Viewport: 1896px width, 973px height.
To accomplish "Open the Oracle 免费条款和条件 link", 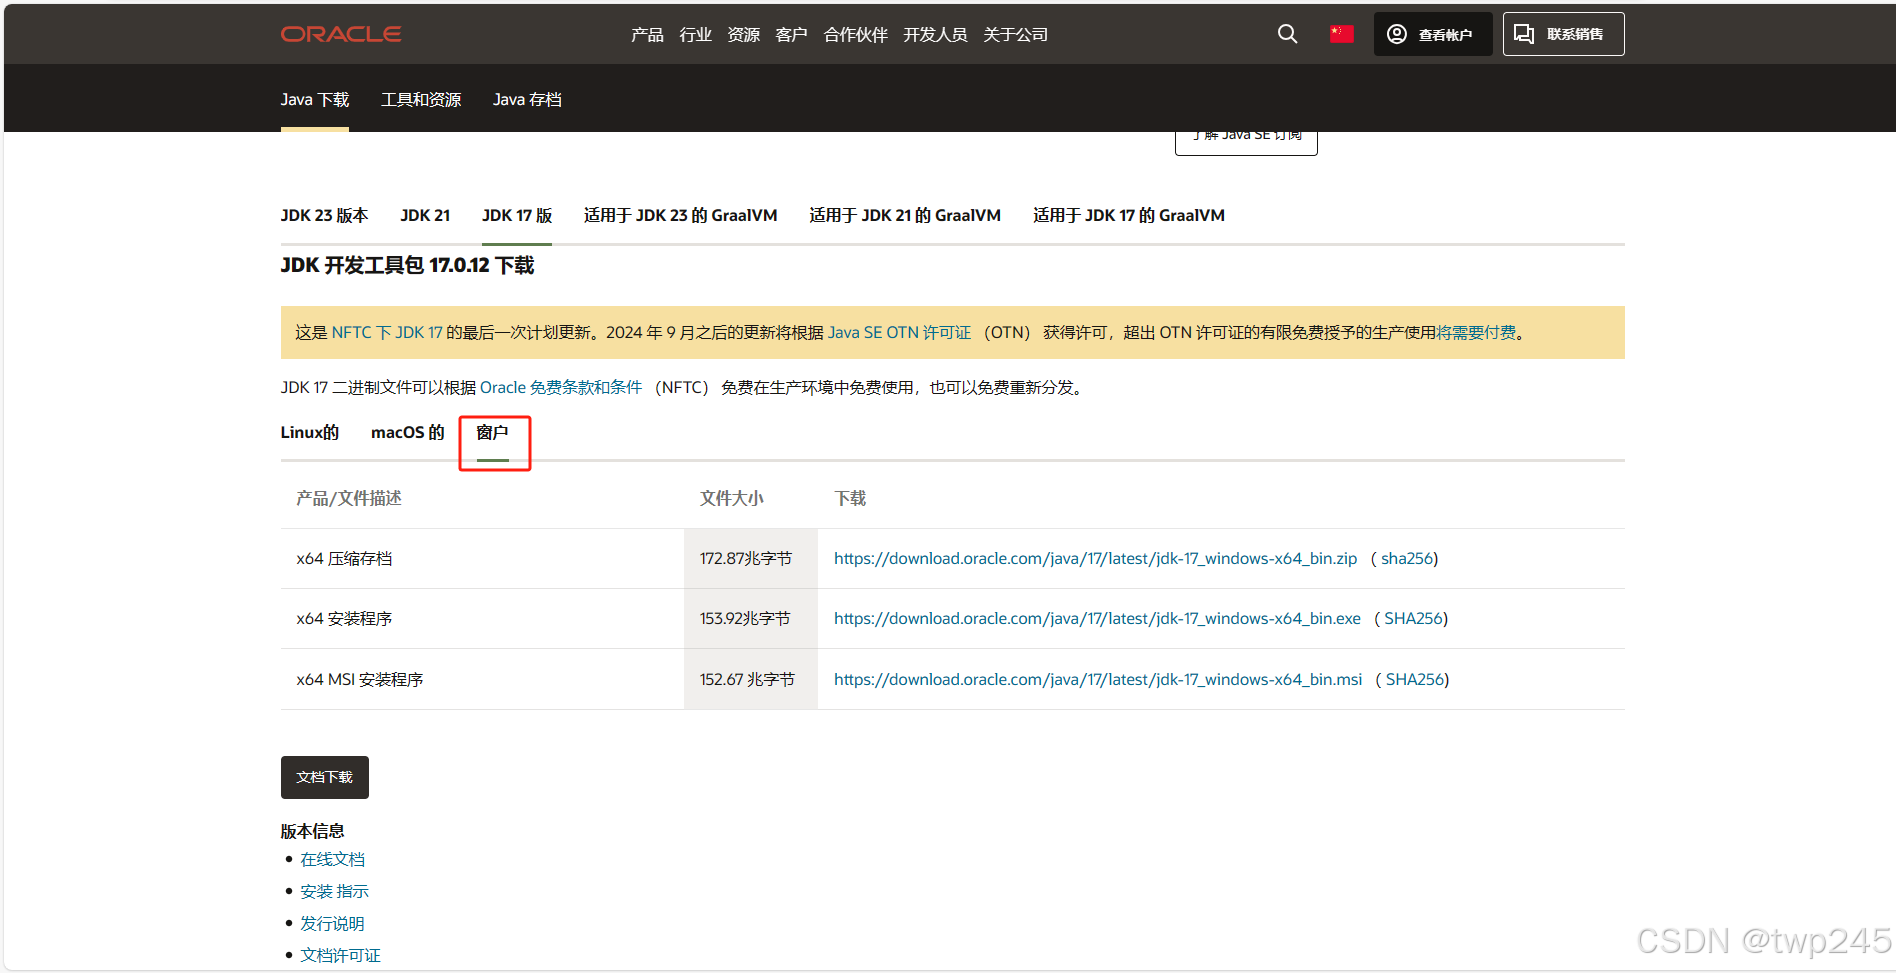I will pyautogui.click(x=561, y=387).
